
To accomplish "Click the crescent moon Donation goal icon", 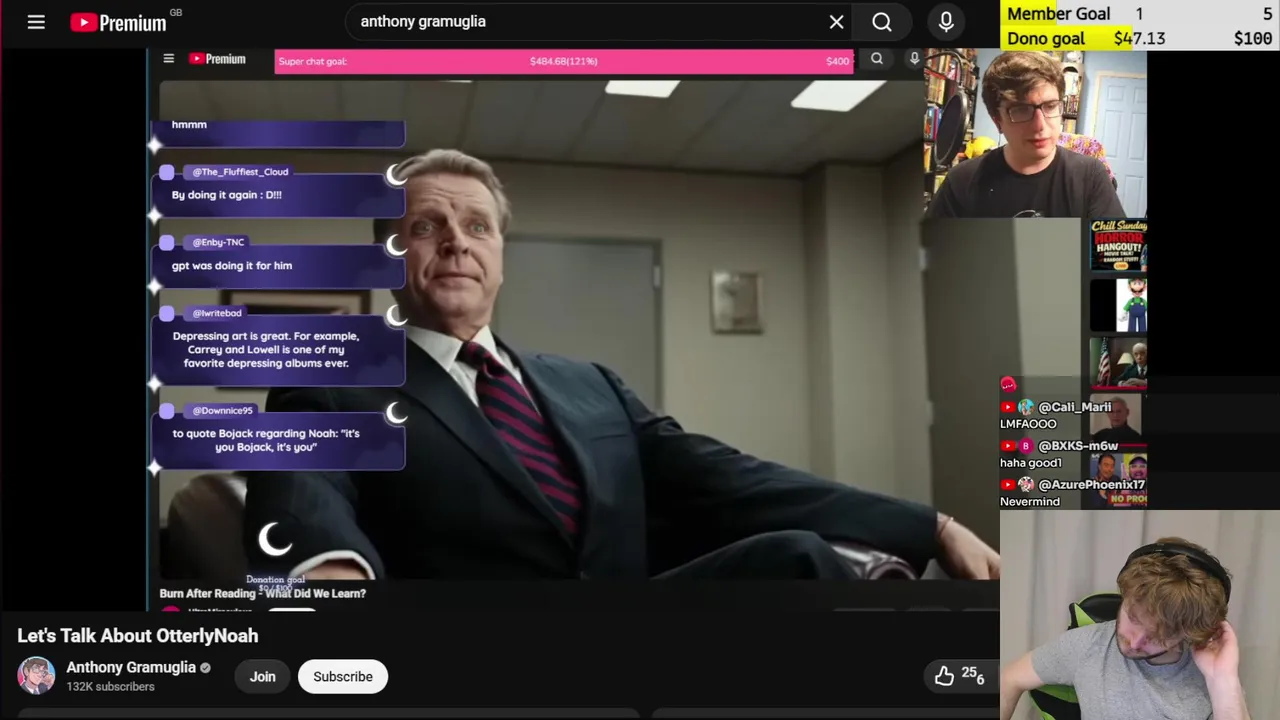I will pyautogui.click(x=275, y=541).
